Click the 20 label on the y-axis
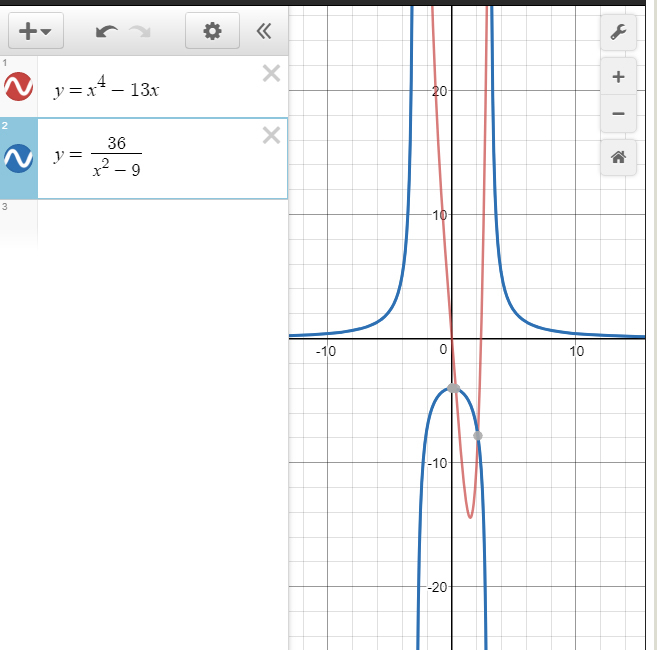Viewport: 657px width, 650px height. click(x=439, y=91)
